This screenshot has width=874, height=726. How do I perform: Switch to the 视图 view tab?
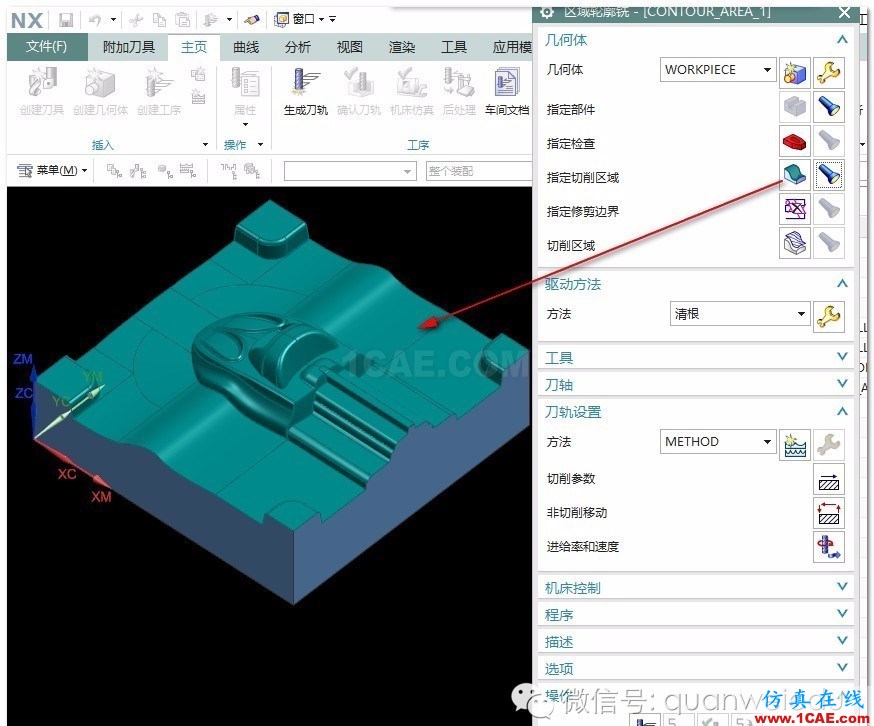pos(349,47)
